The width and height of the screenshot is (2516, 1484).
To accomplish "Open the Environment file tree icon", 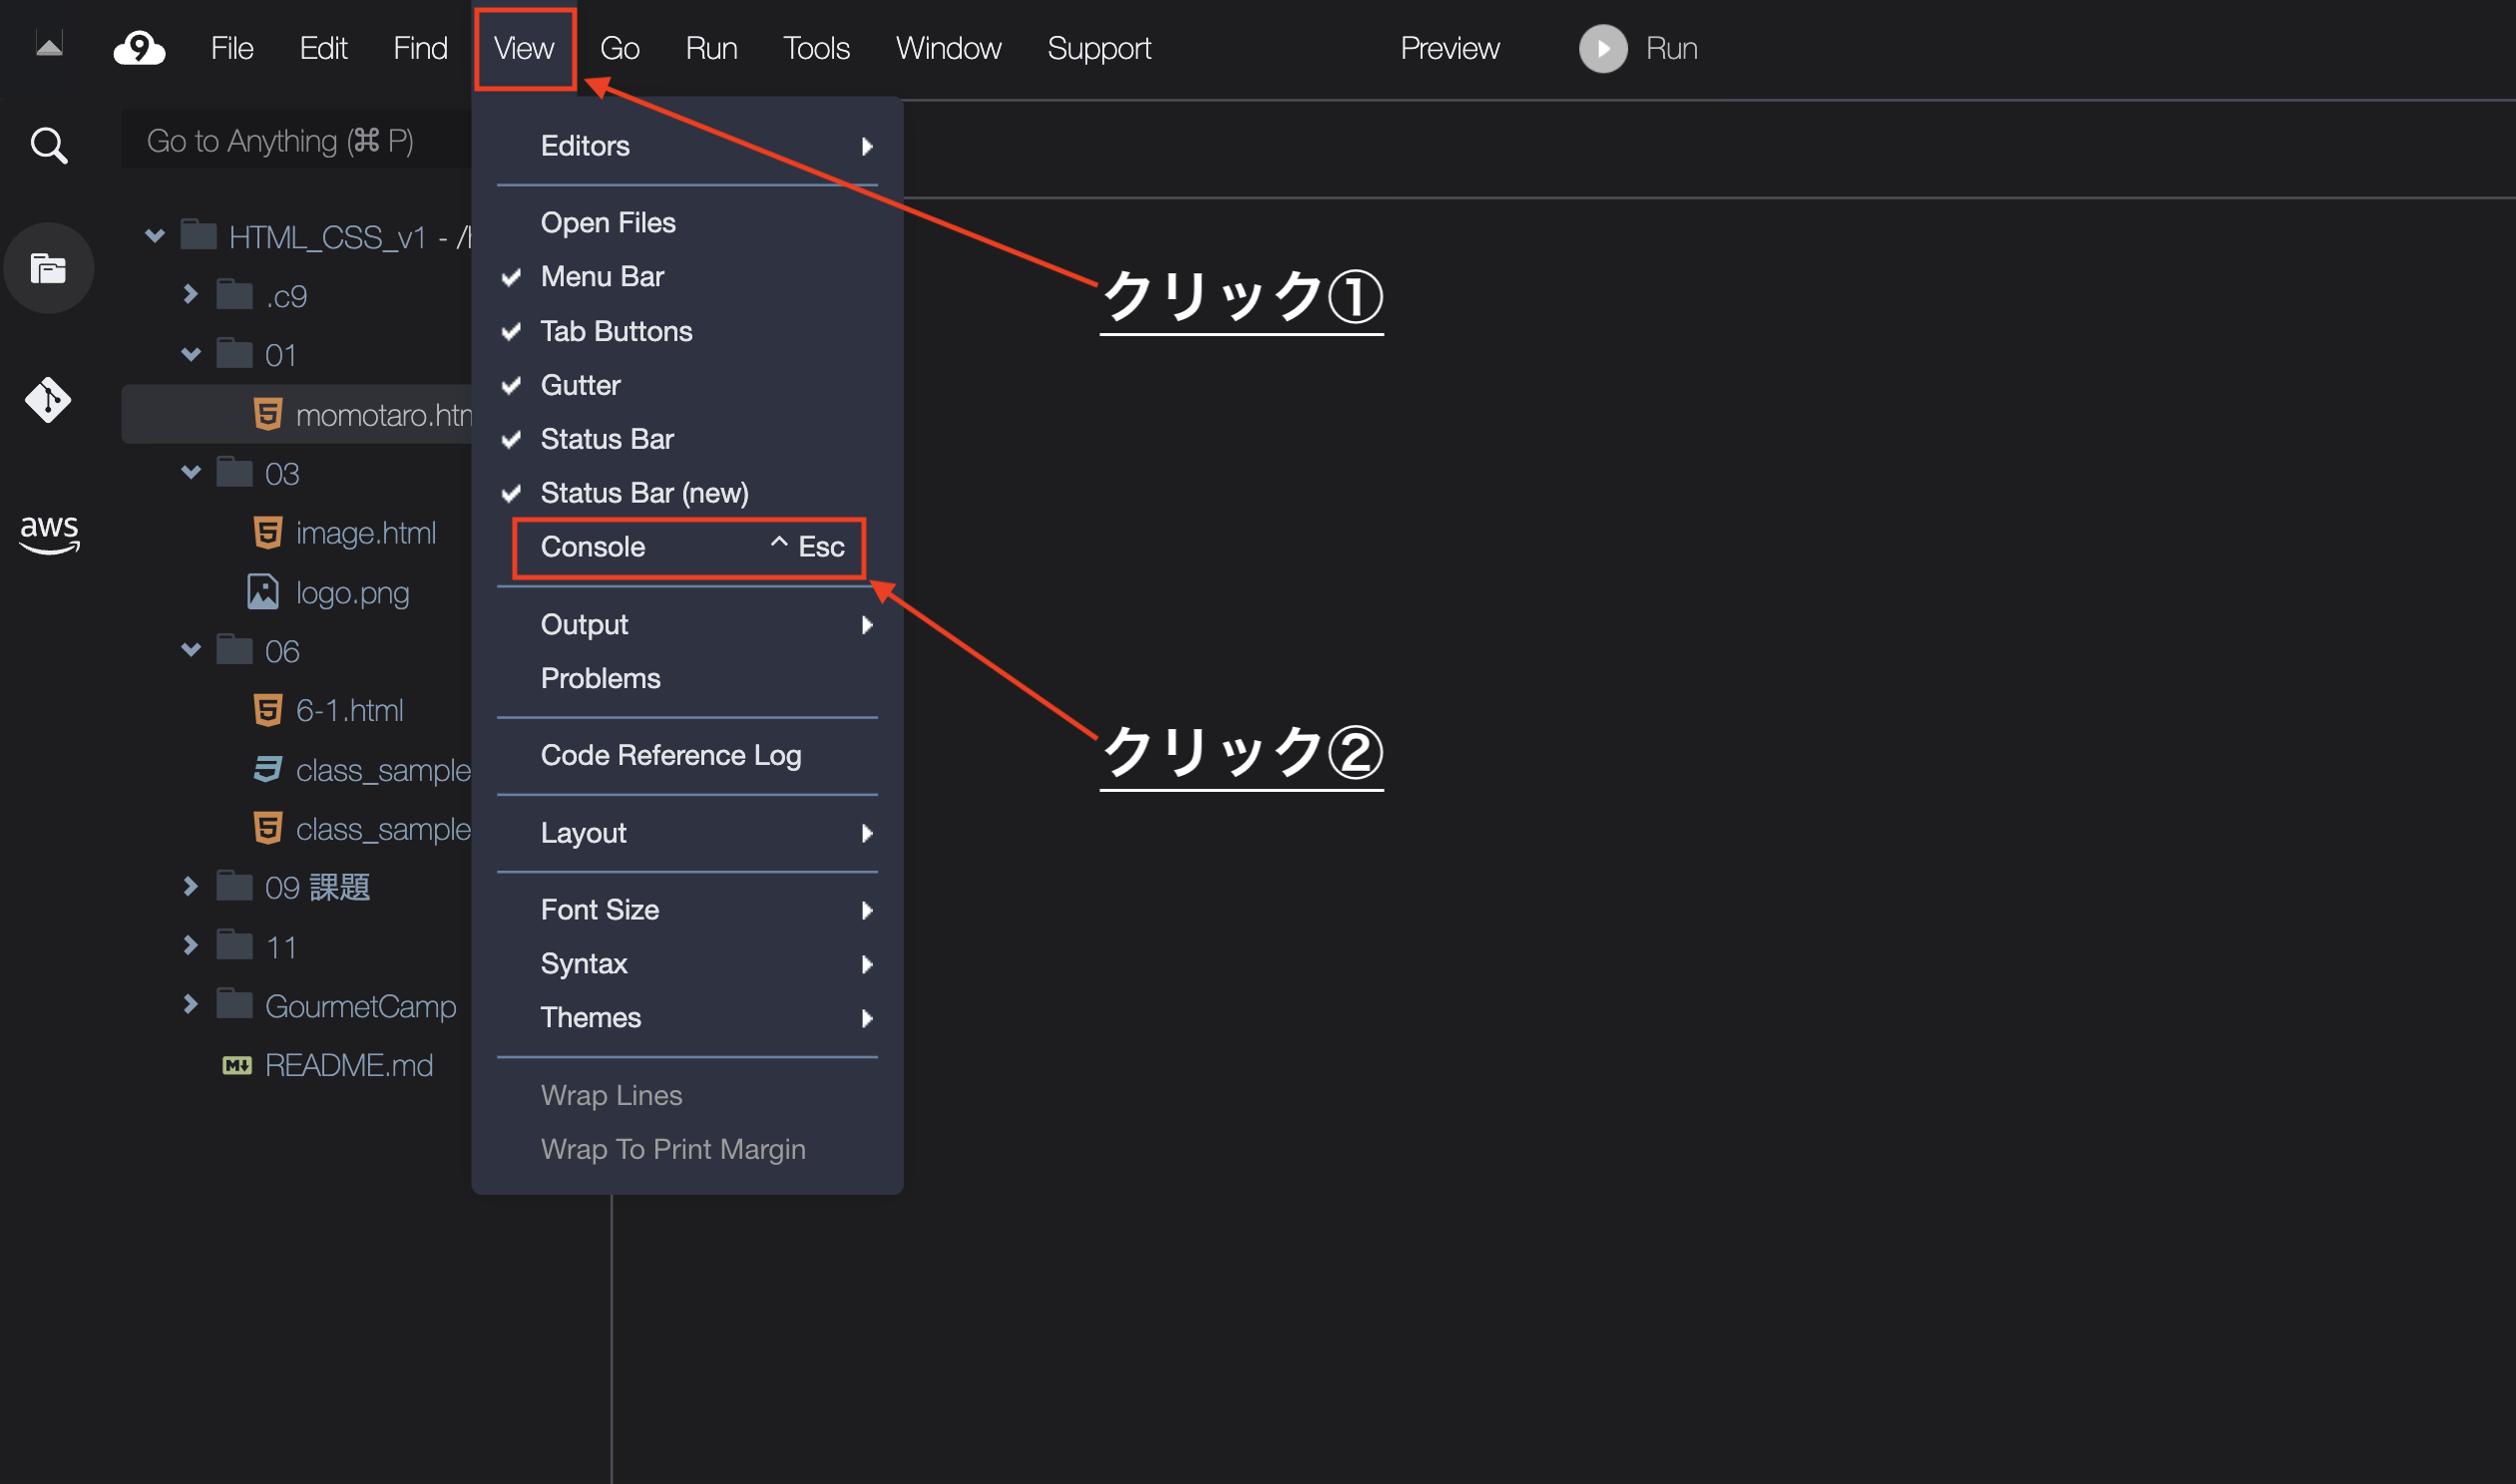I will pyautogui.click(x=48, y=268).
